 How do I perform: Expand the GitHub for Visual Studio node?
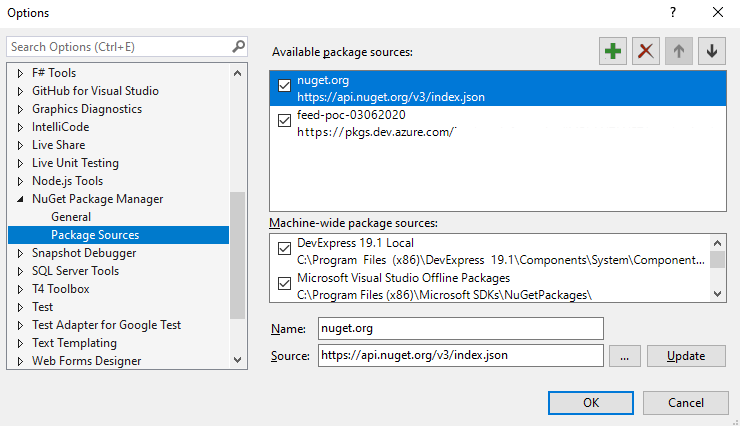point(20,91)
